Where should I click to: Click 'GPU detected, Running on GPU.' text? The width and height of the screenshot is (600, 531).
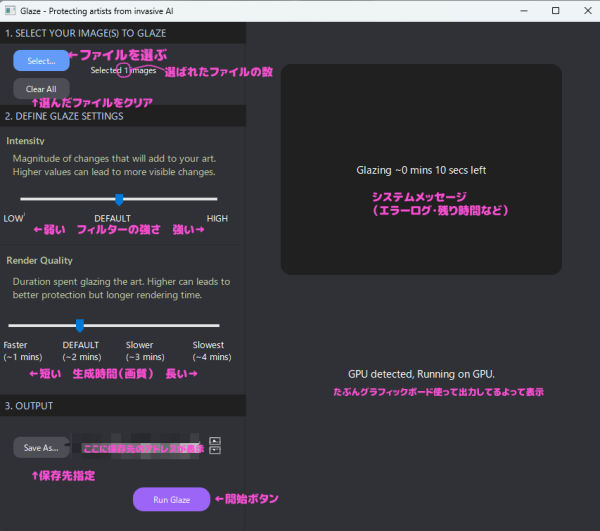[421, 374]
